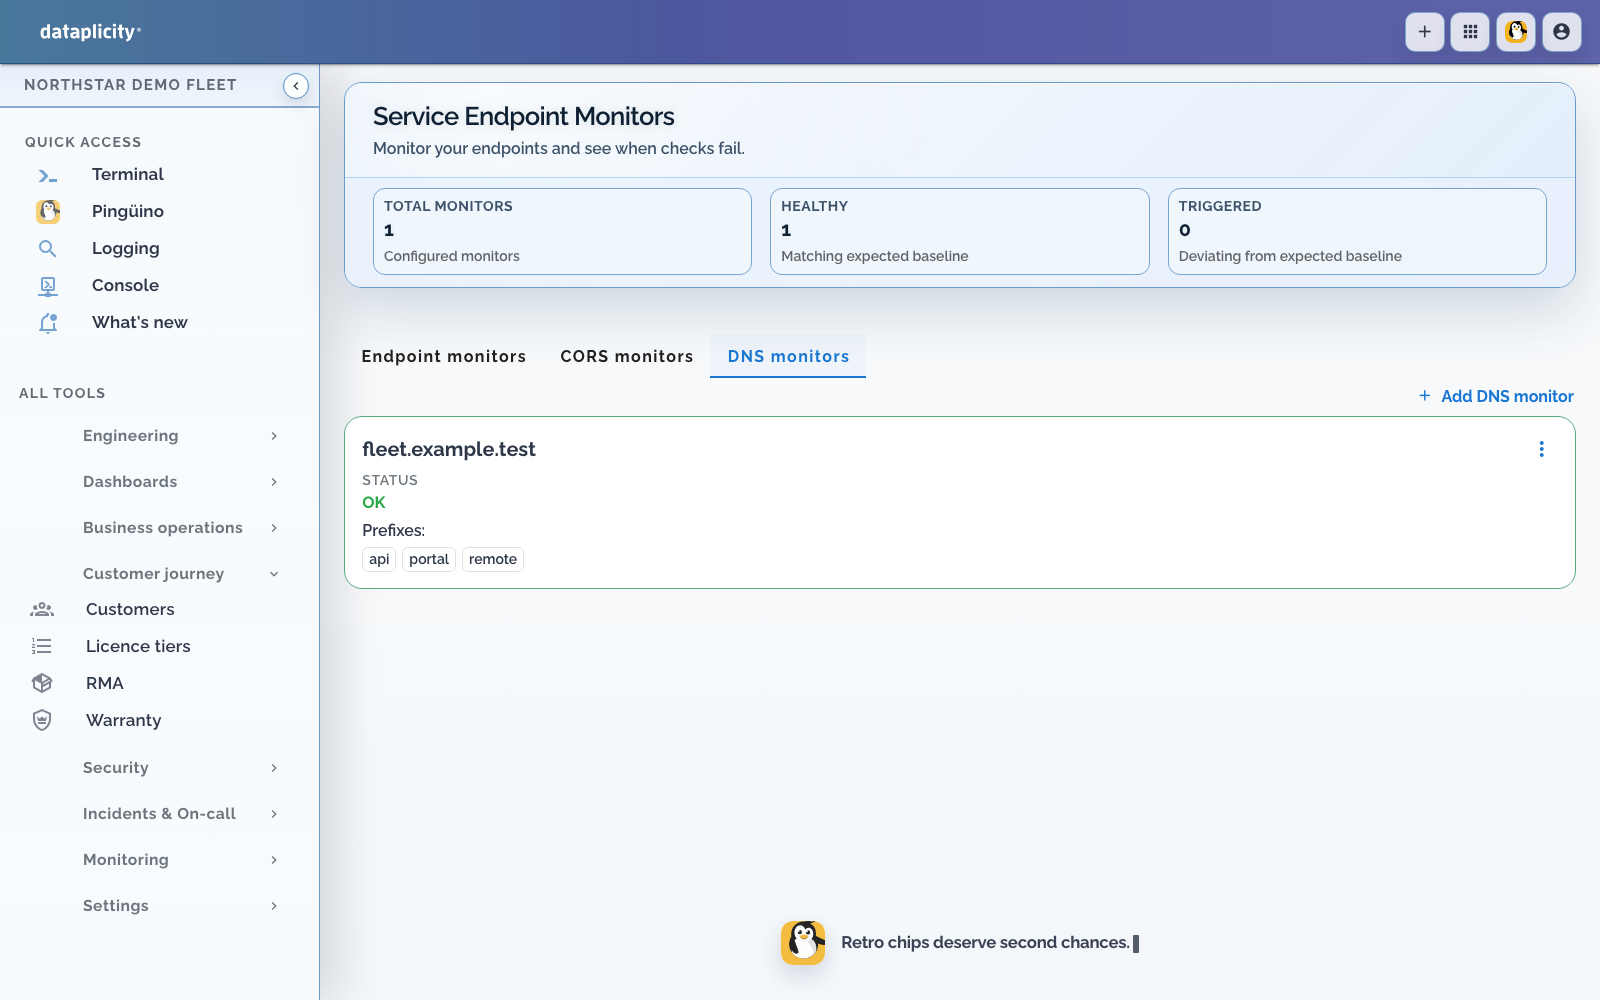Click the fleet.example.test monitor title
Viewport: 1600px width, 1000px height.
point(449,449)
